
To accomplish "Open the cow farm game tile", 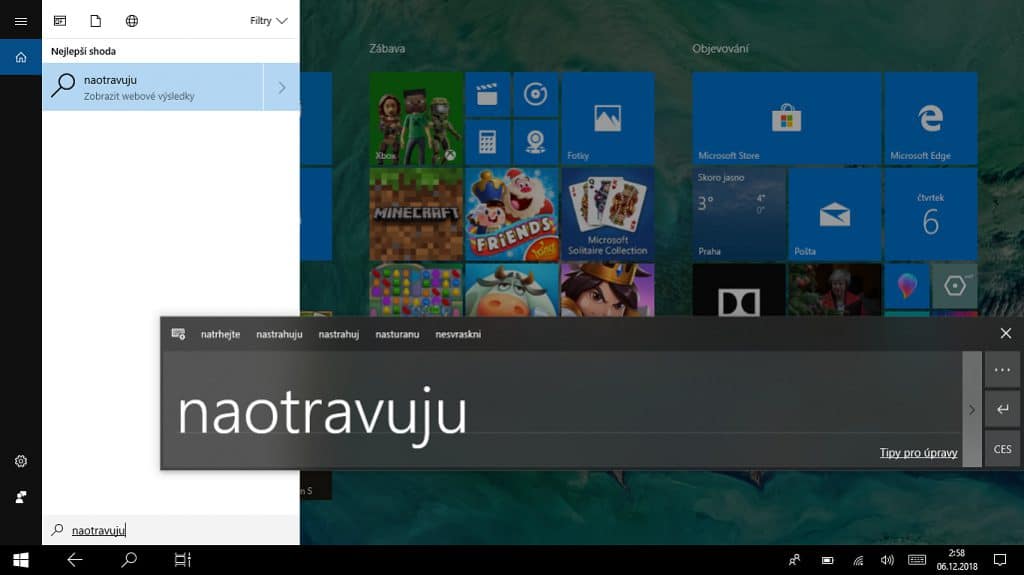I will point(512,290).
